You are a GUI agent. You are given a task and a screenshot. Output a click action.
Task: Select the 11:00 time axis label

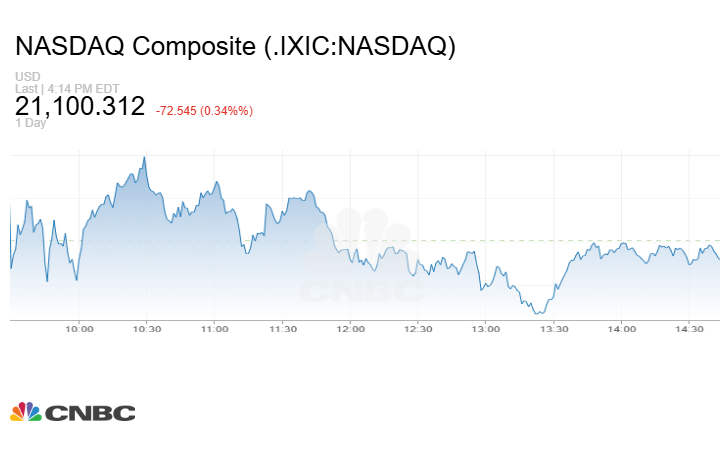[215, 329]
